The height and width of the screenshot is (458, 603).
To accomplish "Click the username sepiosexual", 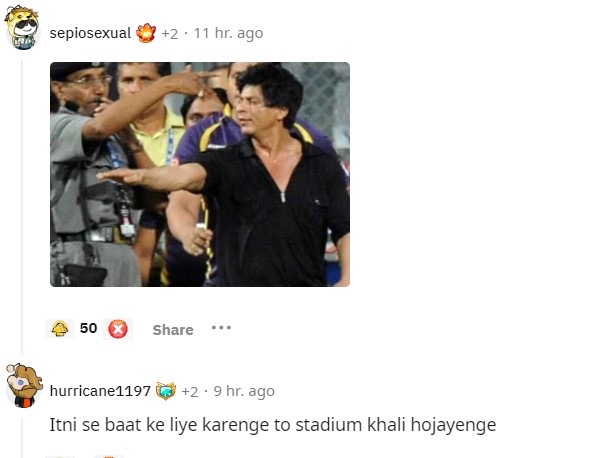I will (x=90, y=33).
